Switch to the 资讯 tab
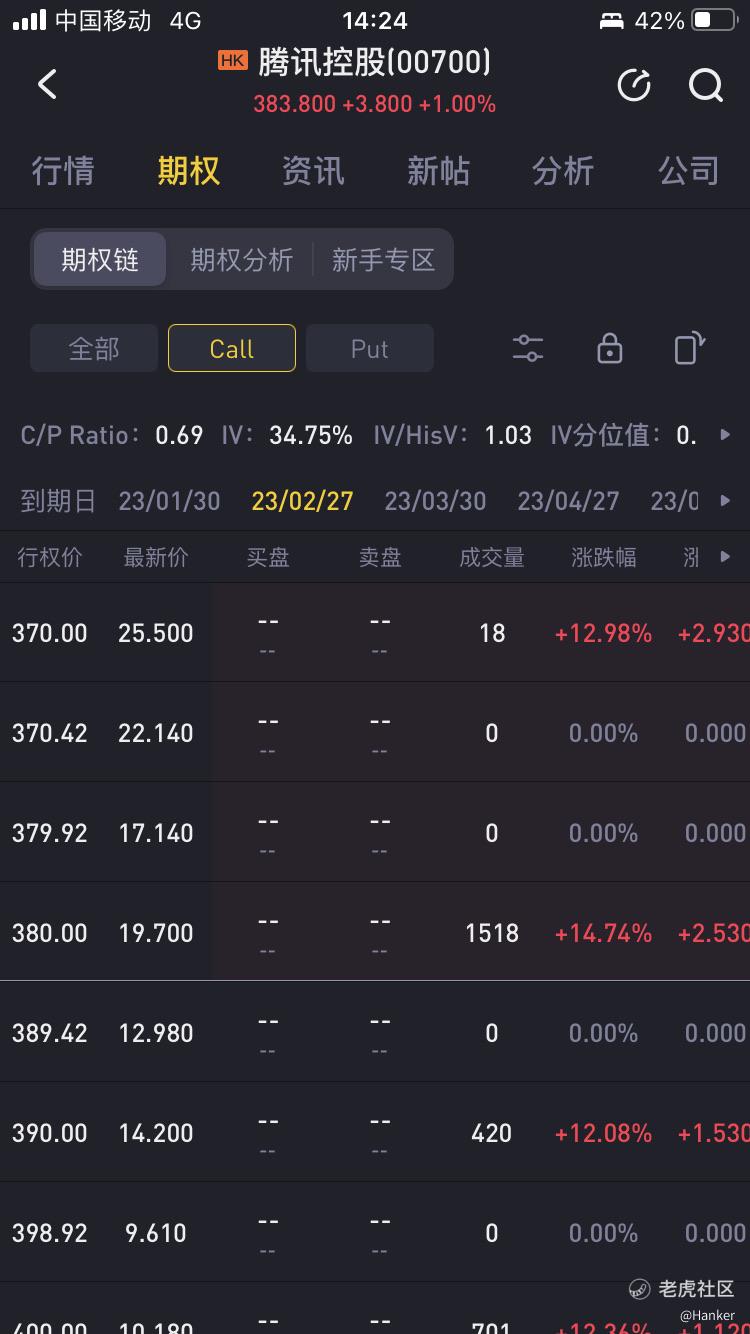The width and height of the screenshot is (750, 1334). point(313,171)
